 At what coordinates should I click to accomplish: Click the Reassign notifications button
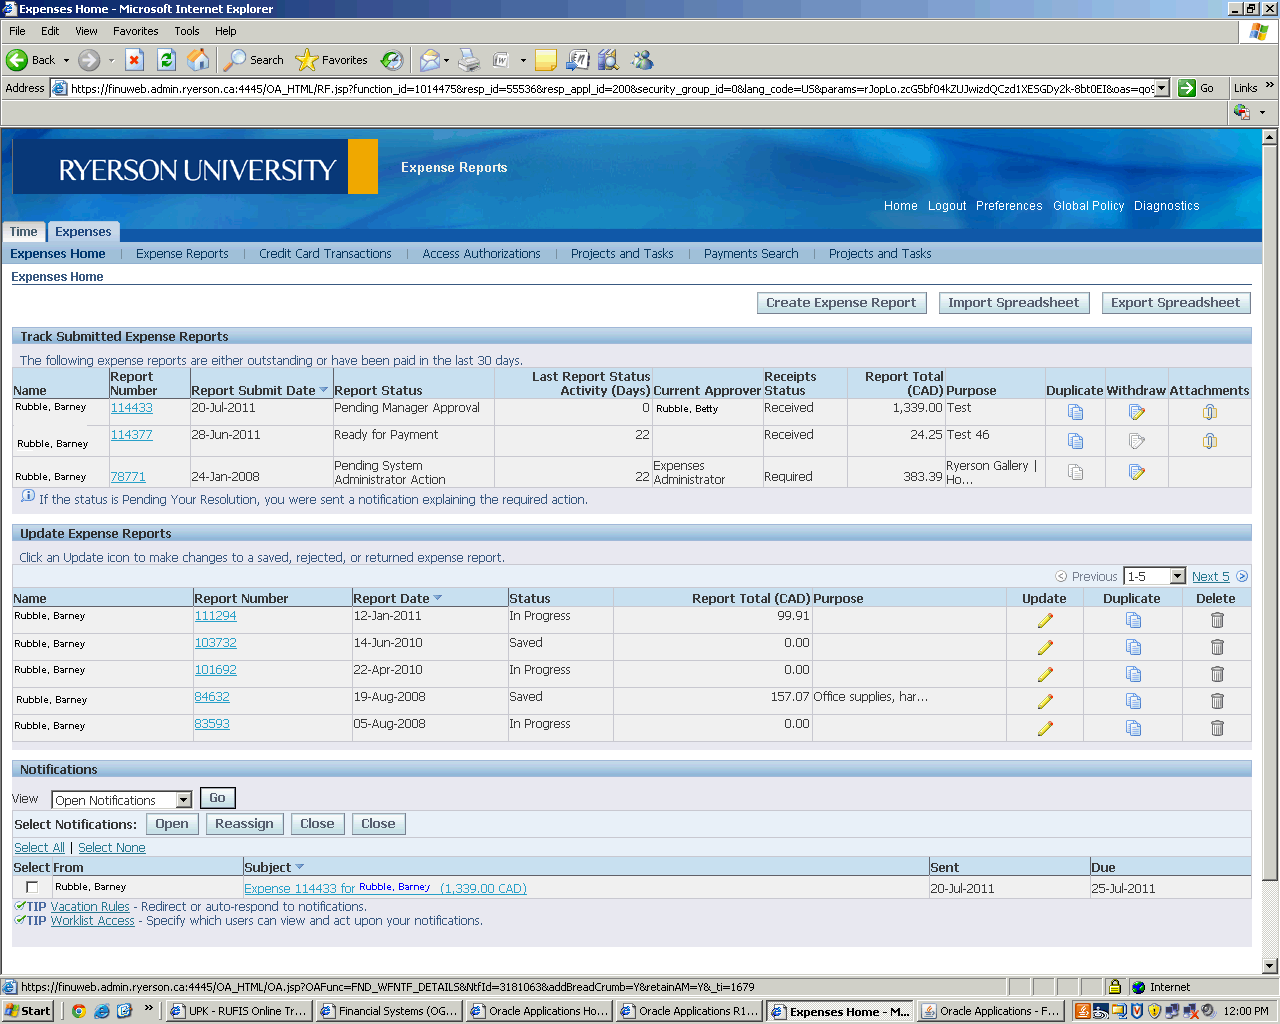point(244,824)
